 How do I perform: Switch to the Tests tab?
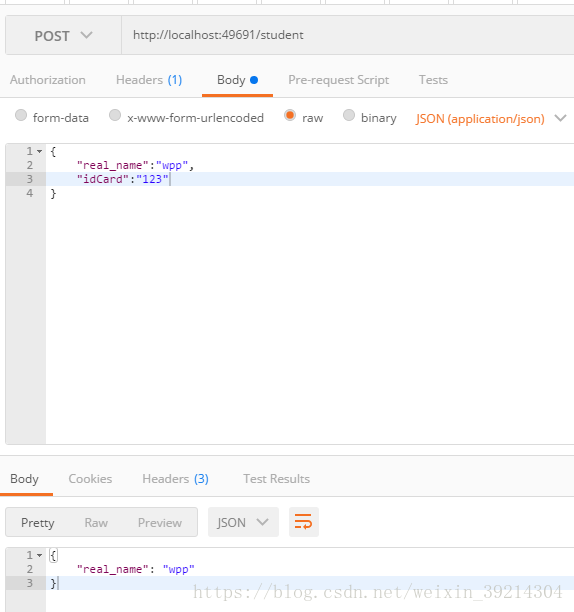click(x=433, y=80)
